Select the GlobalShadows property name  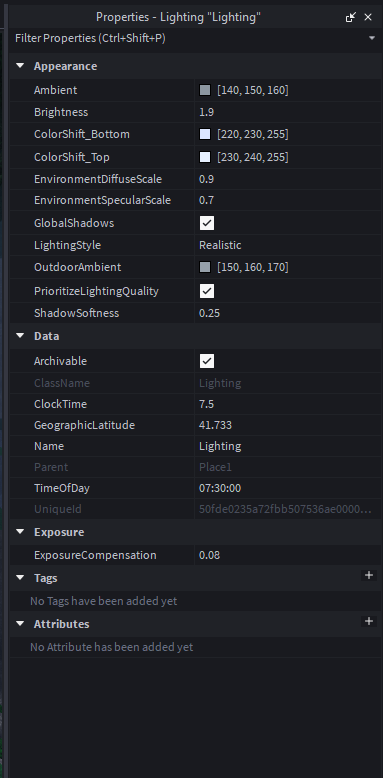(x=74, y=223)
